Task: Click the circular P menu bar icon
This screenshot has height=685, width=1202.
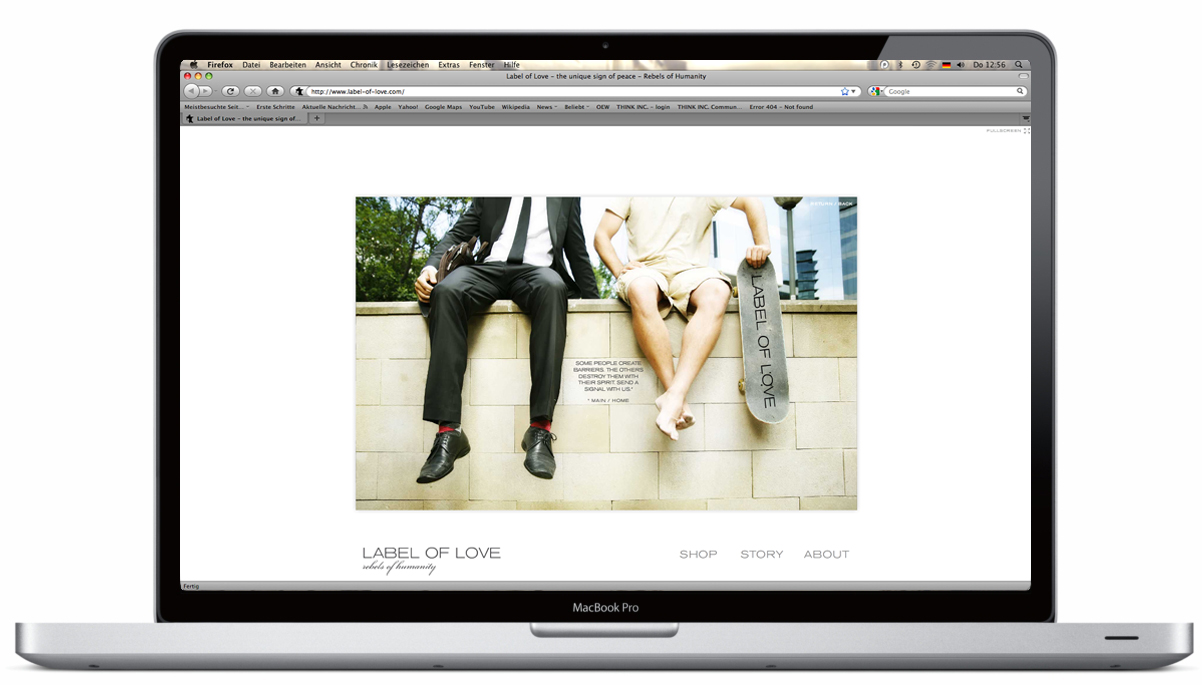Action: click(884, 65)
